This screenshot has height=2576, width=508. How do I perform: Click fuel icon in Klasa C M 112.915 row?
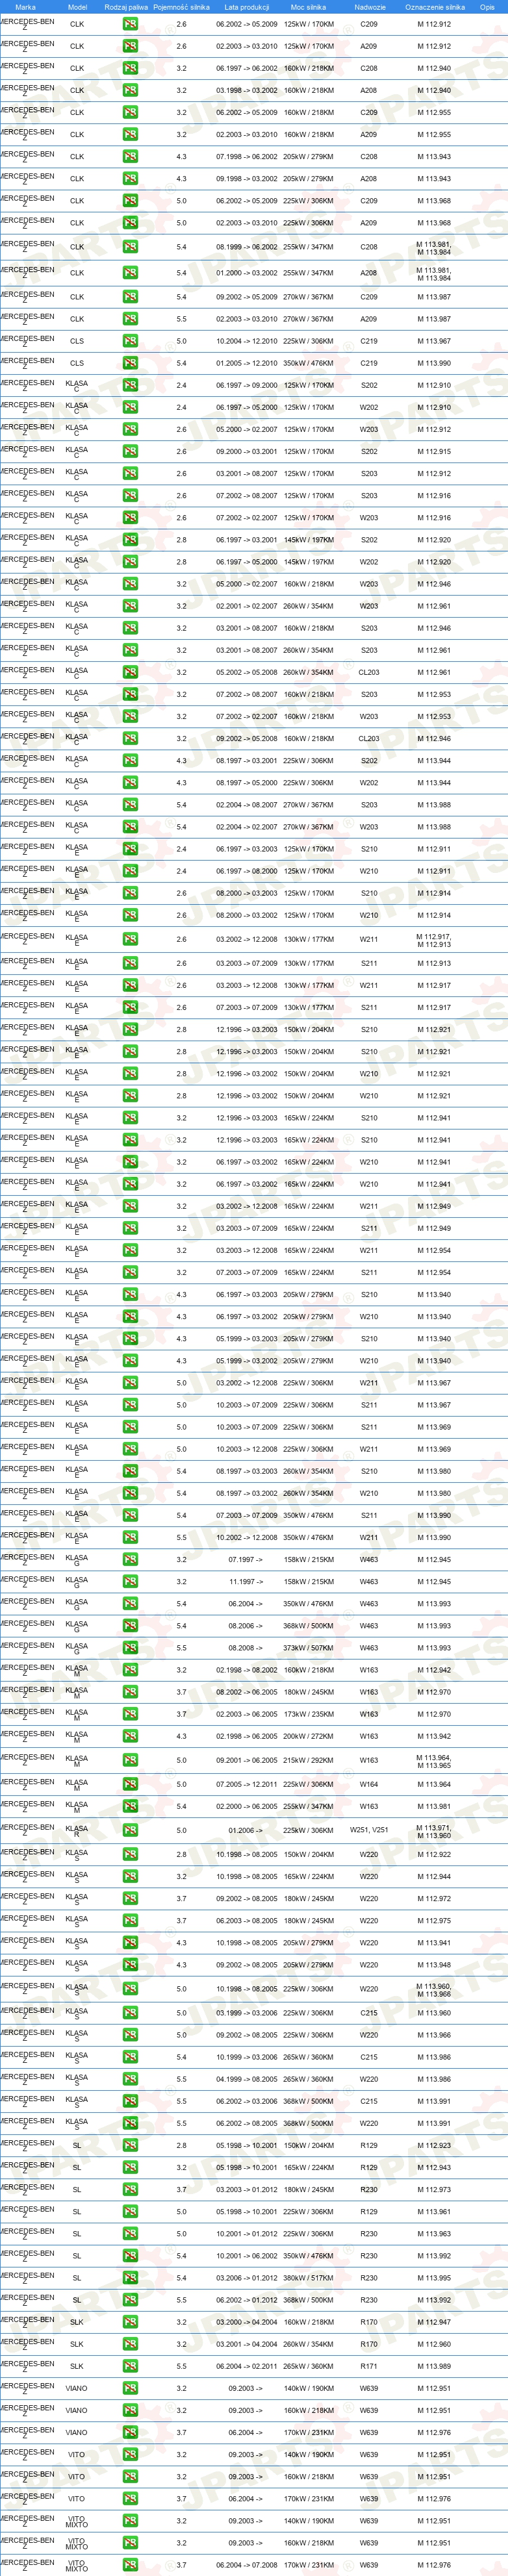130,452
